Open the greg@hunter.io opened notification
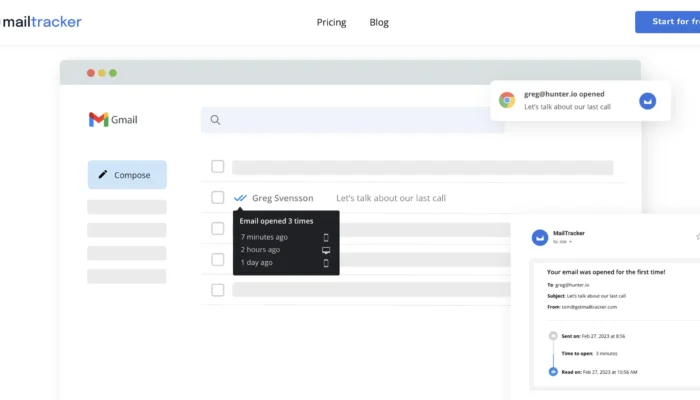The image size is (700, 400). click(580, 101)
